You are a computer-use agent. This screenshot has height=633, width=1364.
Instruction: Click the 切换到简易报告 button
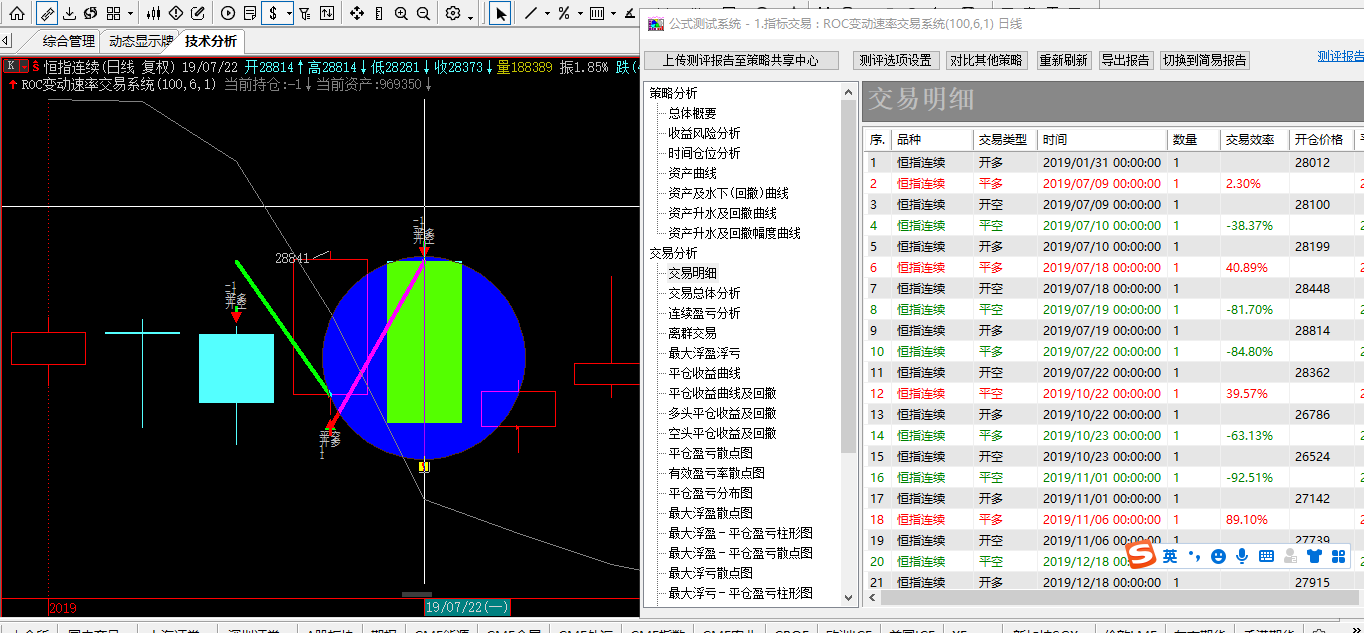pos(1205,60)
